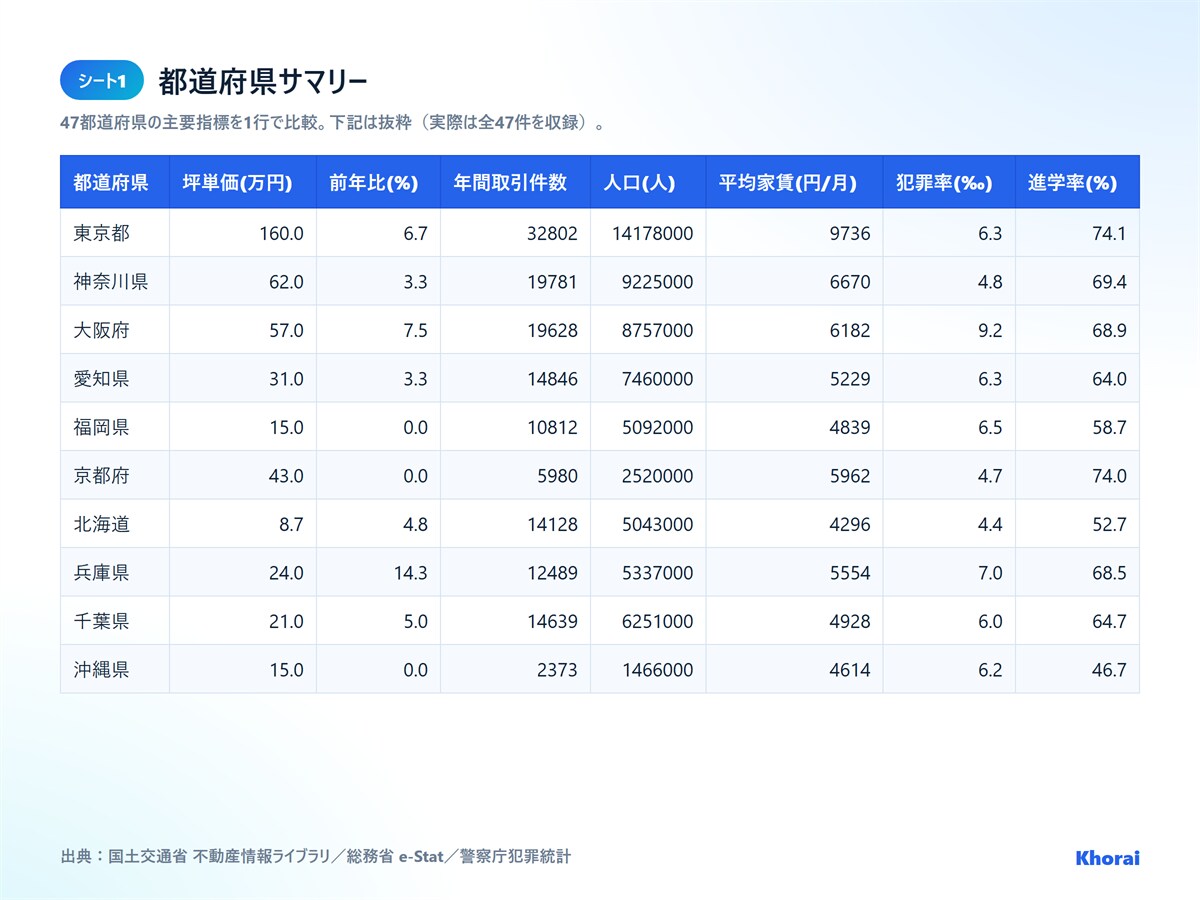Click the 都道府県サマリー title
The height and width of the screenshot is (900, 1200).
tap(263, 81)
